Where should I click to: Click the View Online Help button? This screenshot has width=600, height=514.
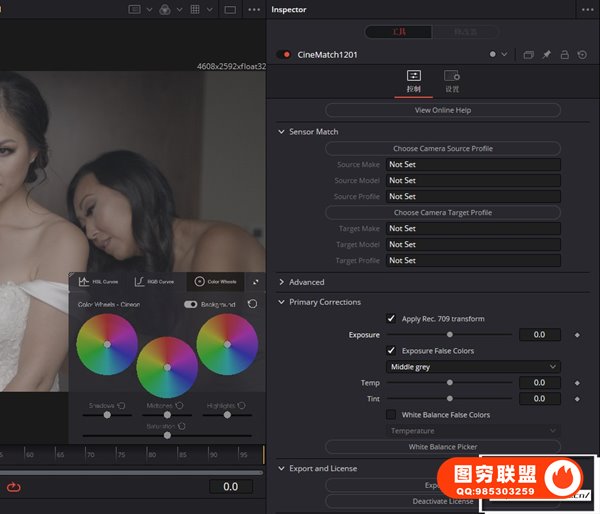(442, 110)
